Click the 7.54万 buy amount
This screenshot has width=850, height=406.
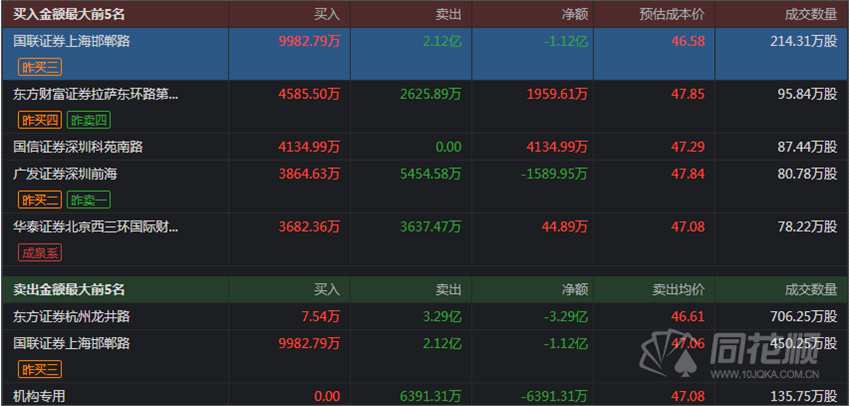[321, 316]
